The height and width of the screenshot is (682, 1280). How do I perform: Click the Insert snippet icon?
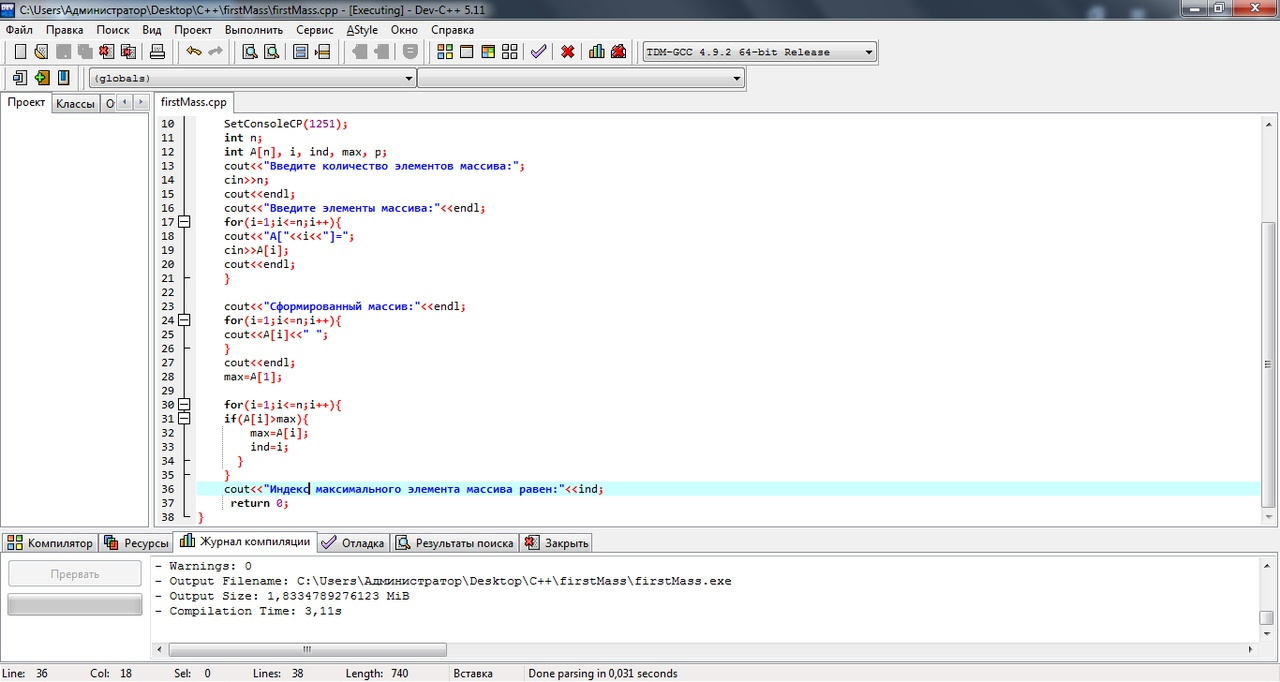[x=19, y=78]
